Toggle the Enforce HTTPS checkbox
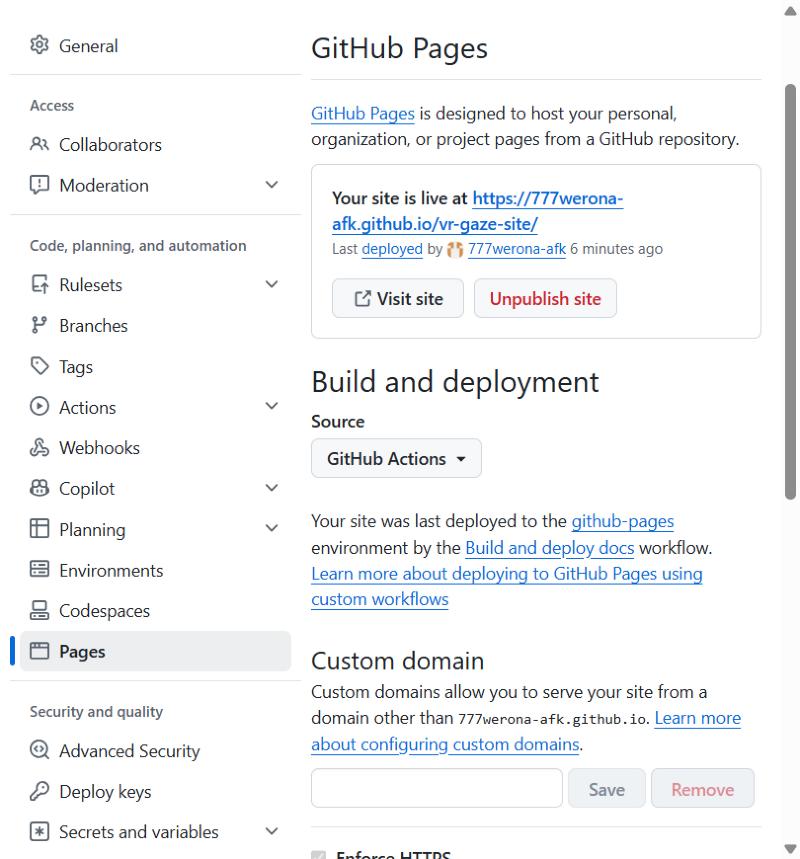This screenshot has width=800, height=859. (x=318, y=855)
